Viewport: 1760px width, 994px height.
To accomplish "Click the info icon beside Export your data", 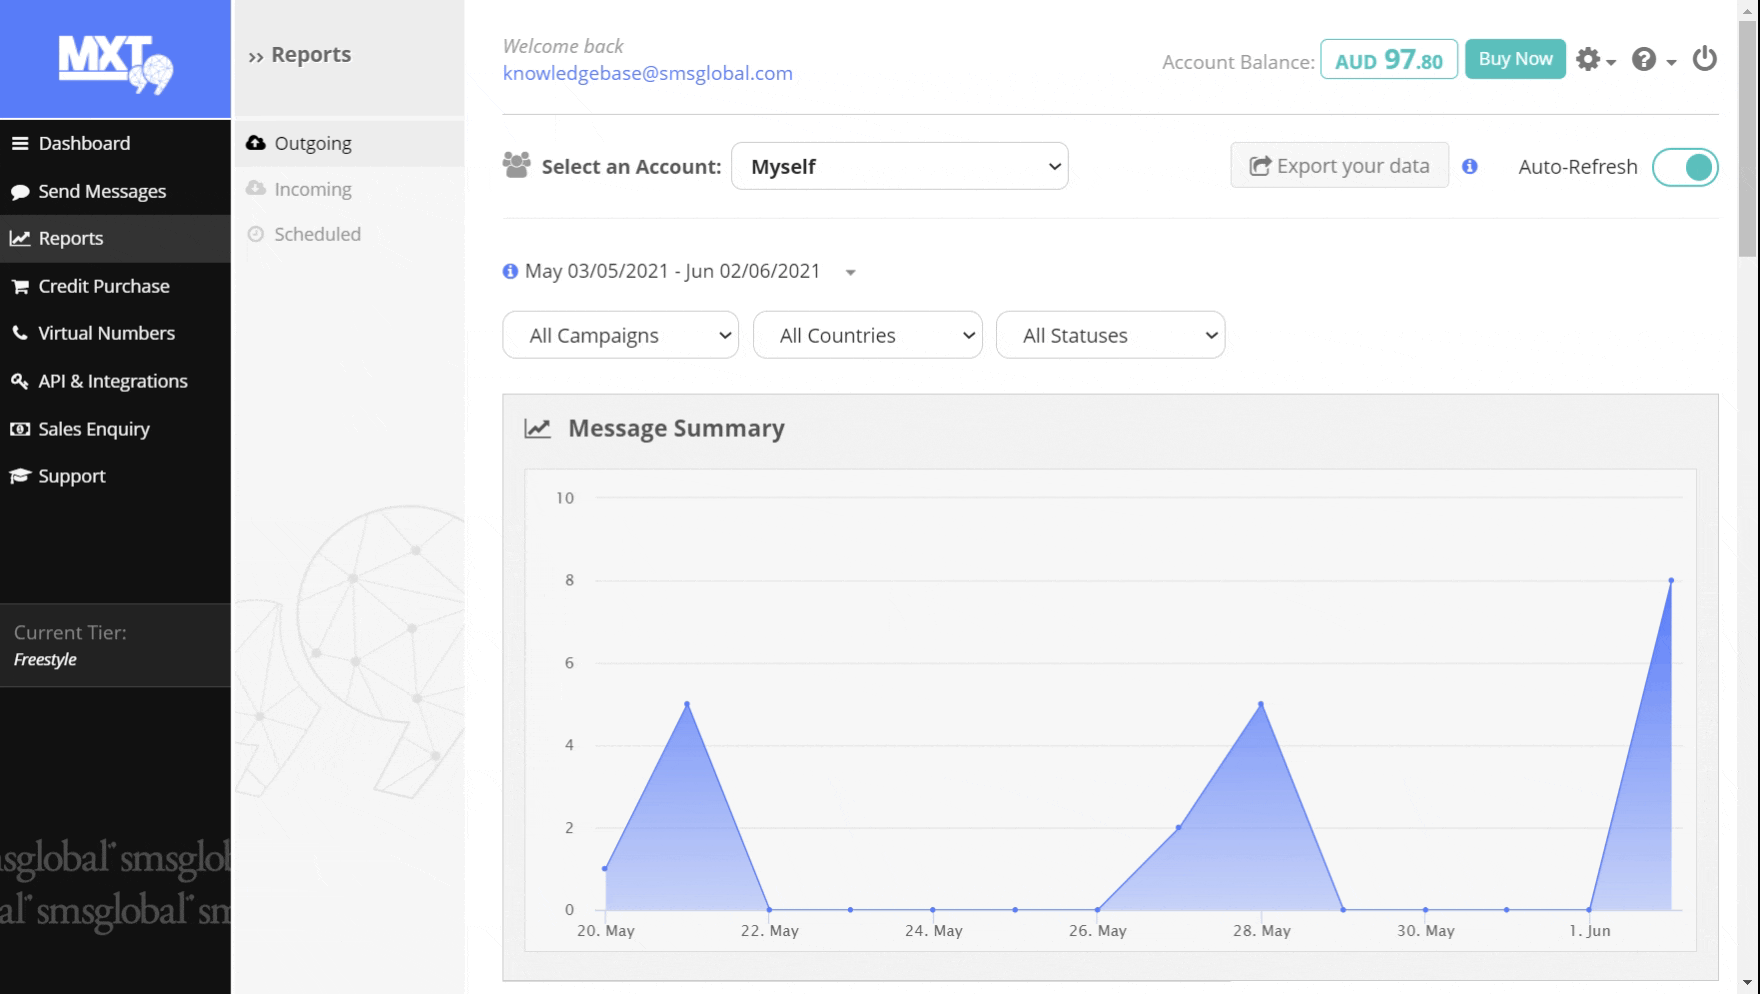I will 1469,167.
